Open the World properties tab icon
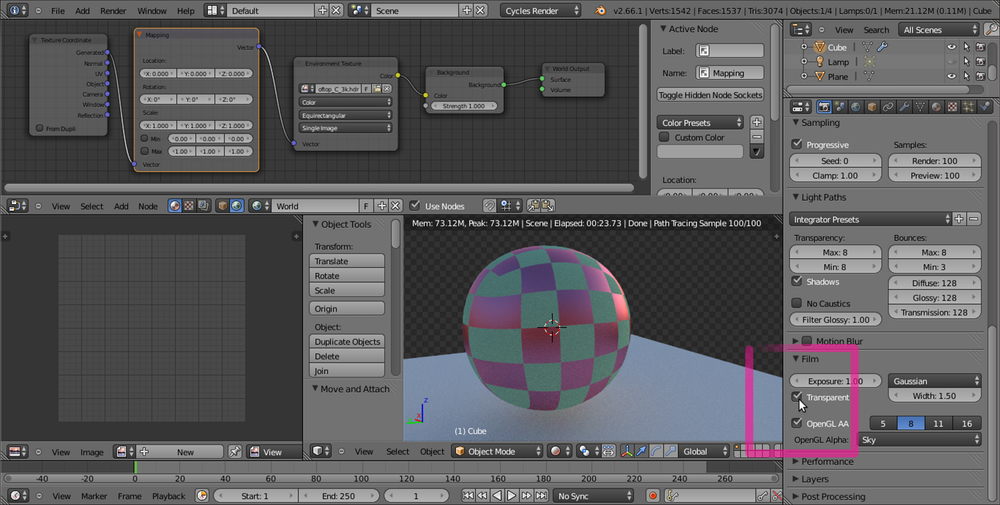Viewport: 1000px width, 505px height. coord(856,107)
